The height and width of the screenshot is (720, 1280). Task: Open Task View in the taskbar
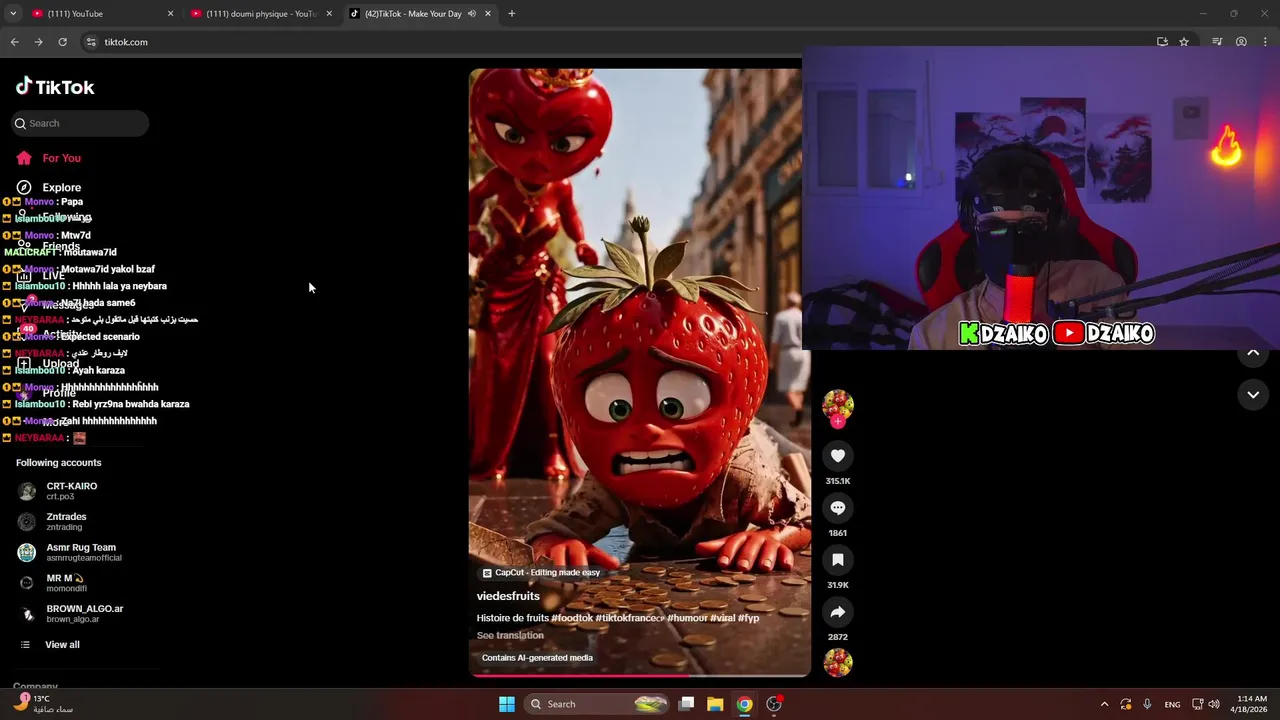[686, 704]
